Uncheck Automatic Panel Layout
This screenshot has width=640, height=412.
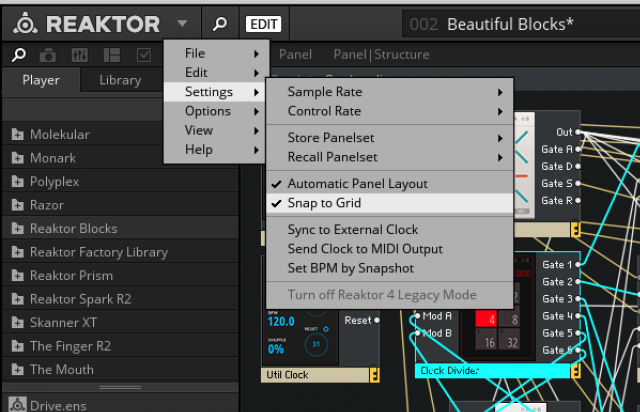(357, 184)
